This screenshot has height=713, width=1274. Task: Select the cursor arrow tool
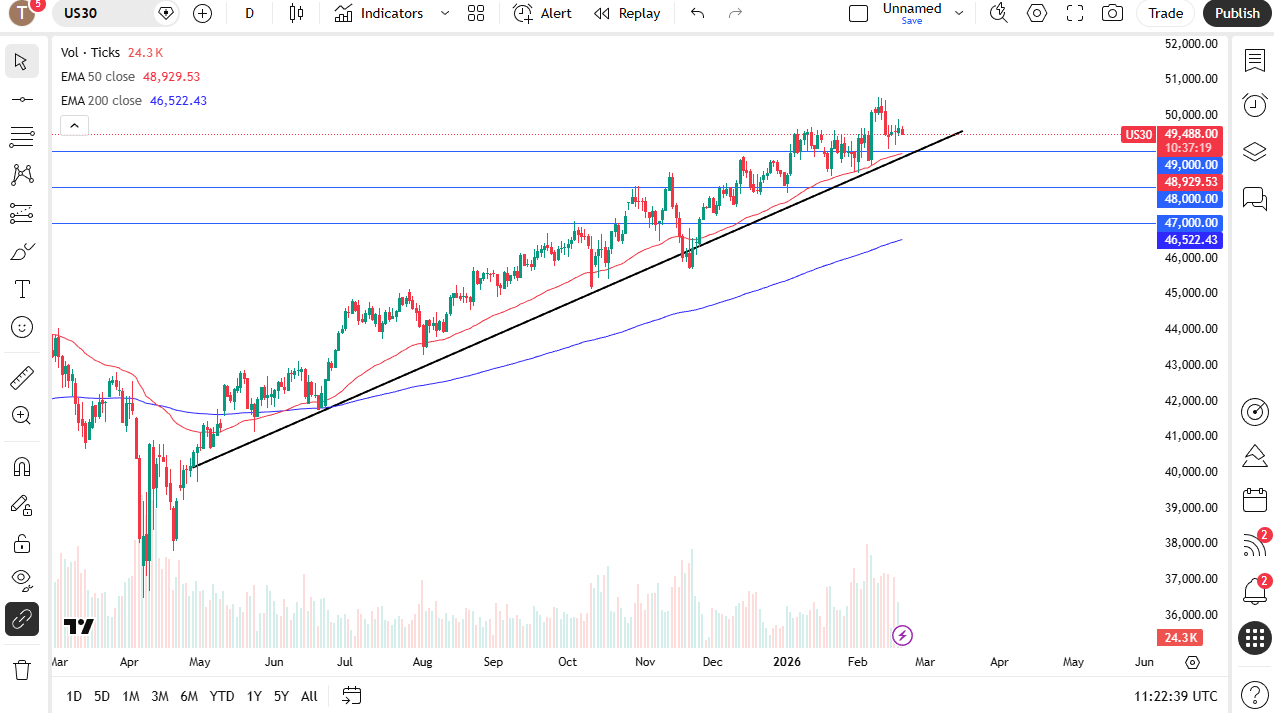[22, 61]
